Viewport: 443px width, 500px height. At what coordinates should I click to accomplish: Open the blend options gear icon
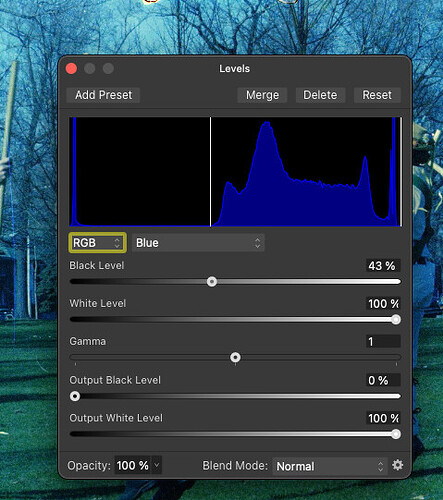(x=397, y=465)
